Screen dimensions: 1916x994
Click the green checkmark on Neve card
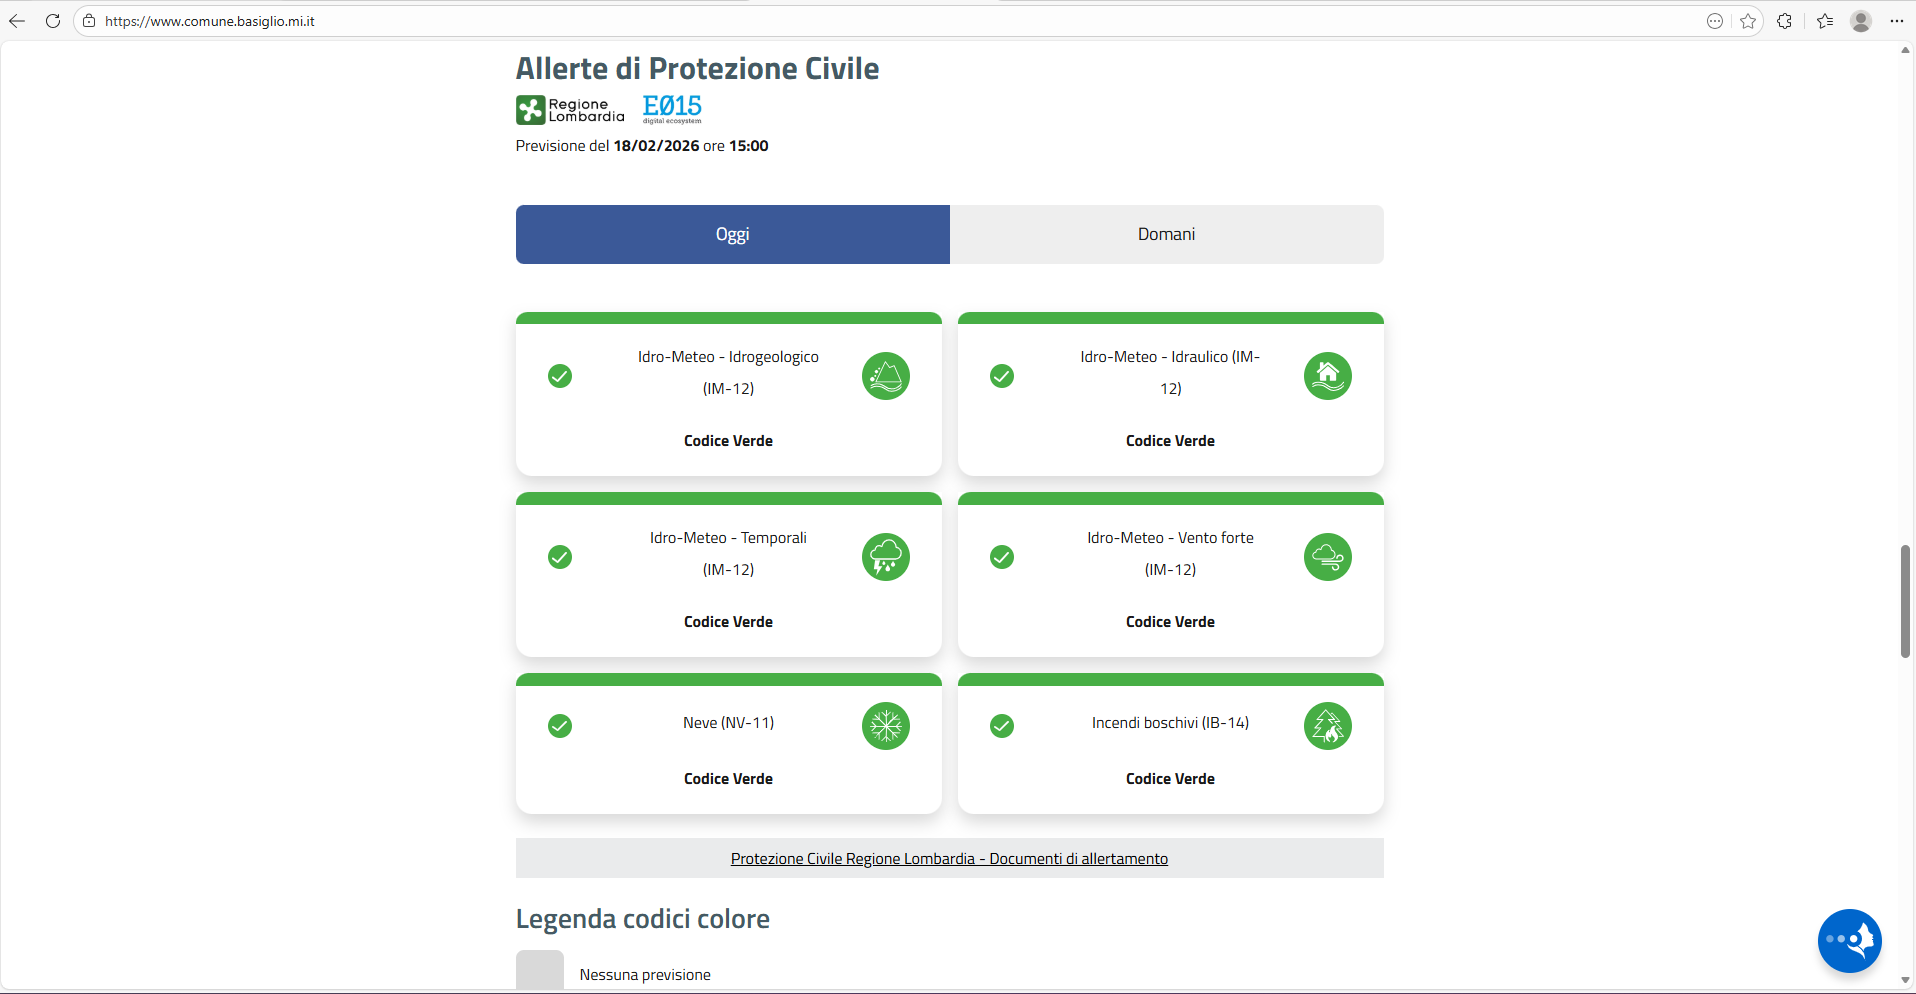pos(560,726)
